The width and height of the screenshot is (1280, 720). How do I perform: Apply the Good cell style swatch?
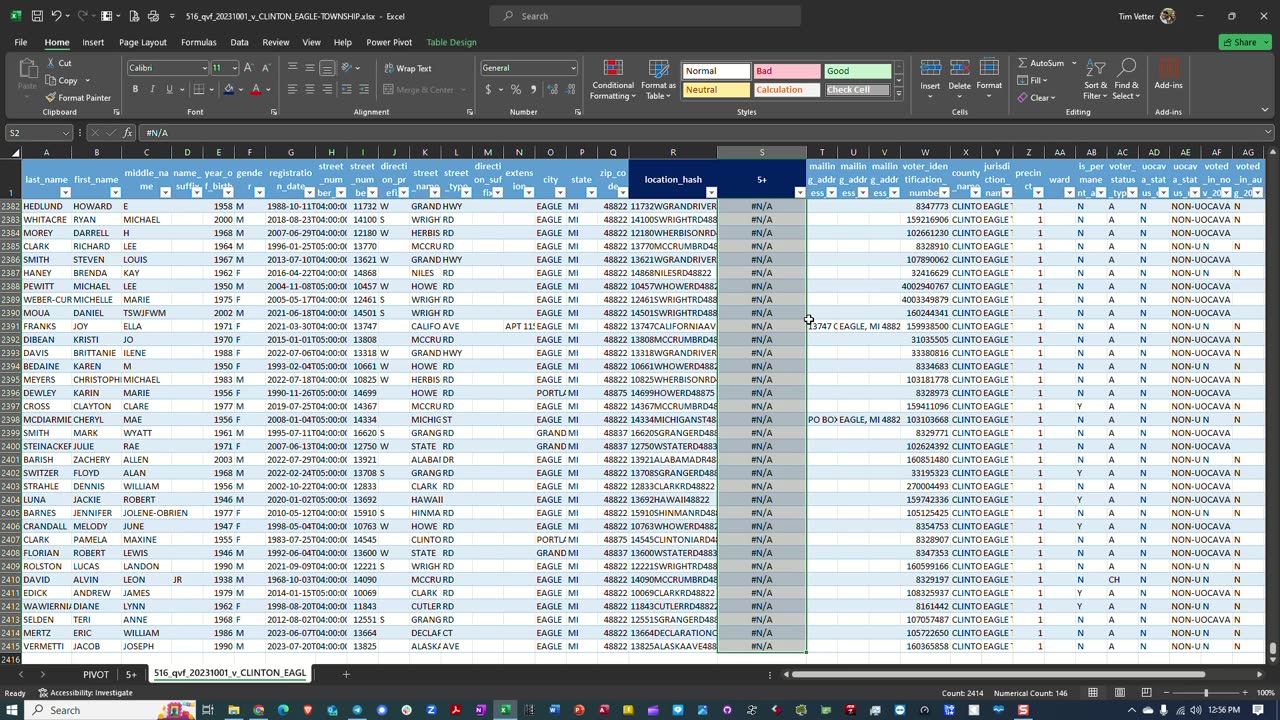coord(857,71)
